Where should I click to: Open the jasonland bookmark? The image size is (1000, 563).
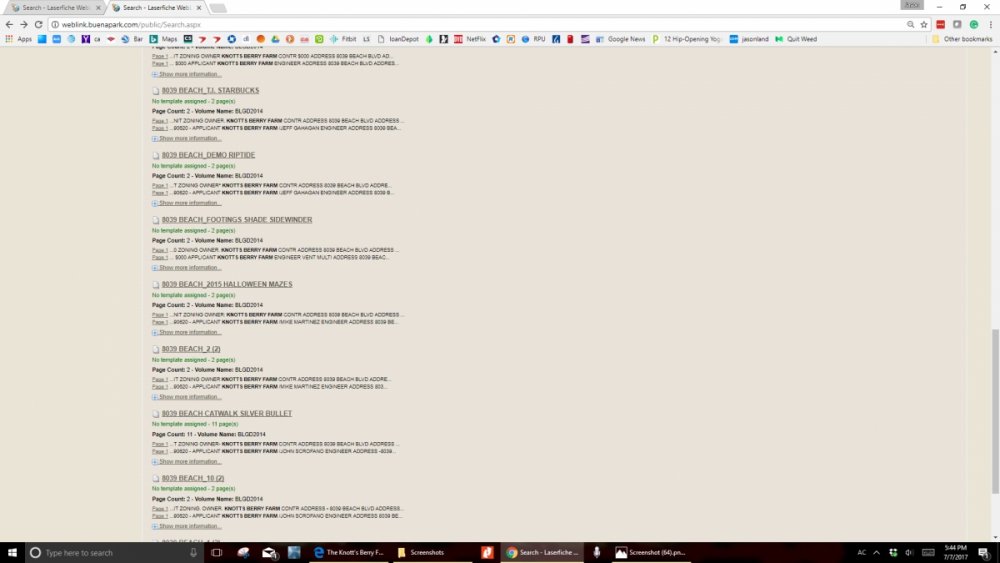[749, 39]
